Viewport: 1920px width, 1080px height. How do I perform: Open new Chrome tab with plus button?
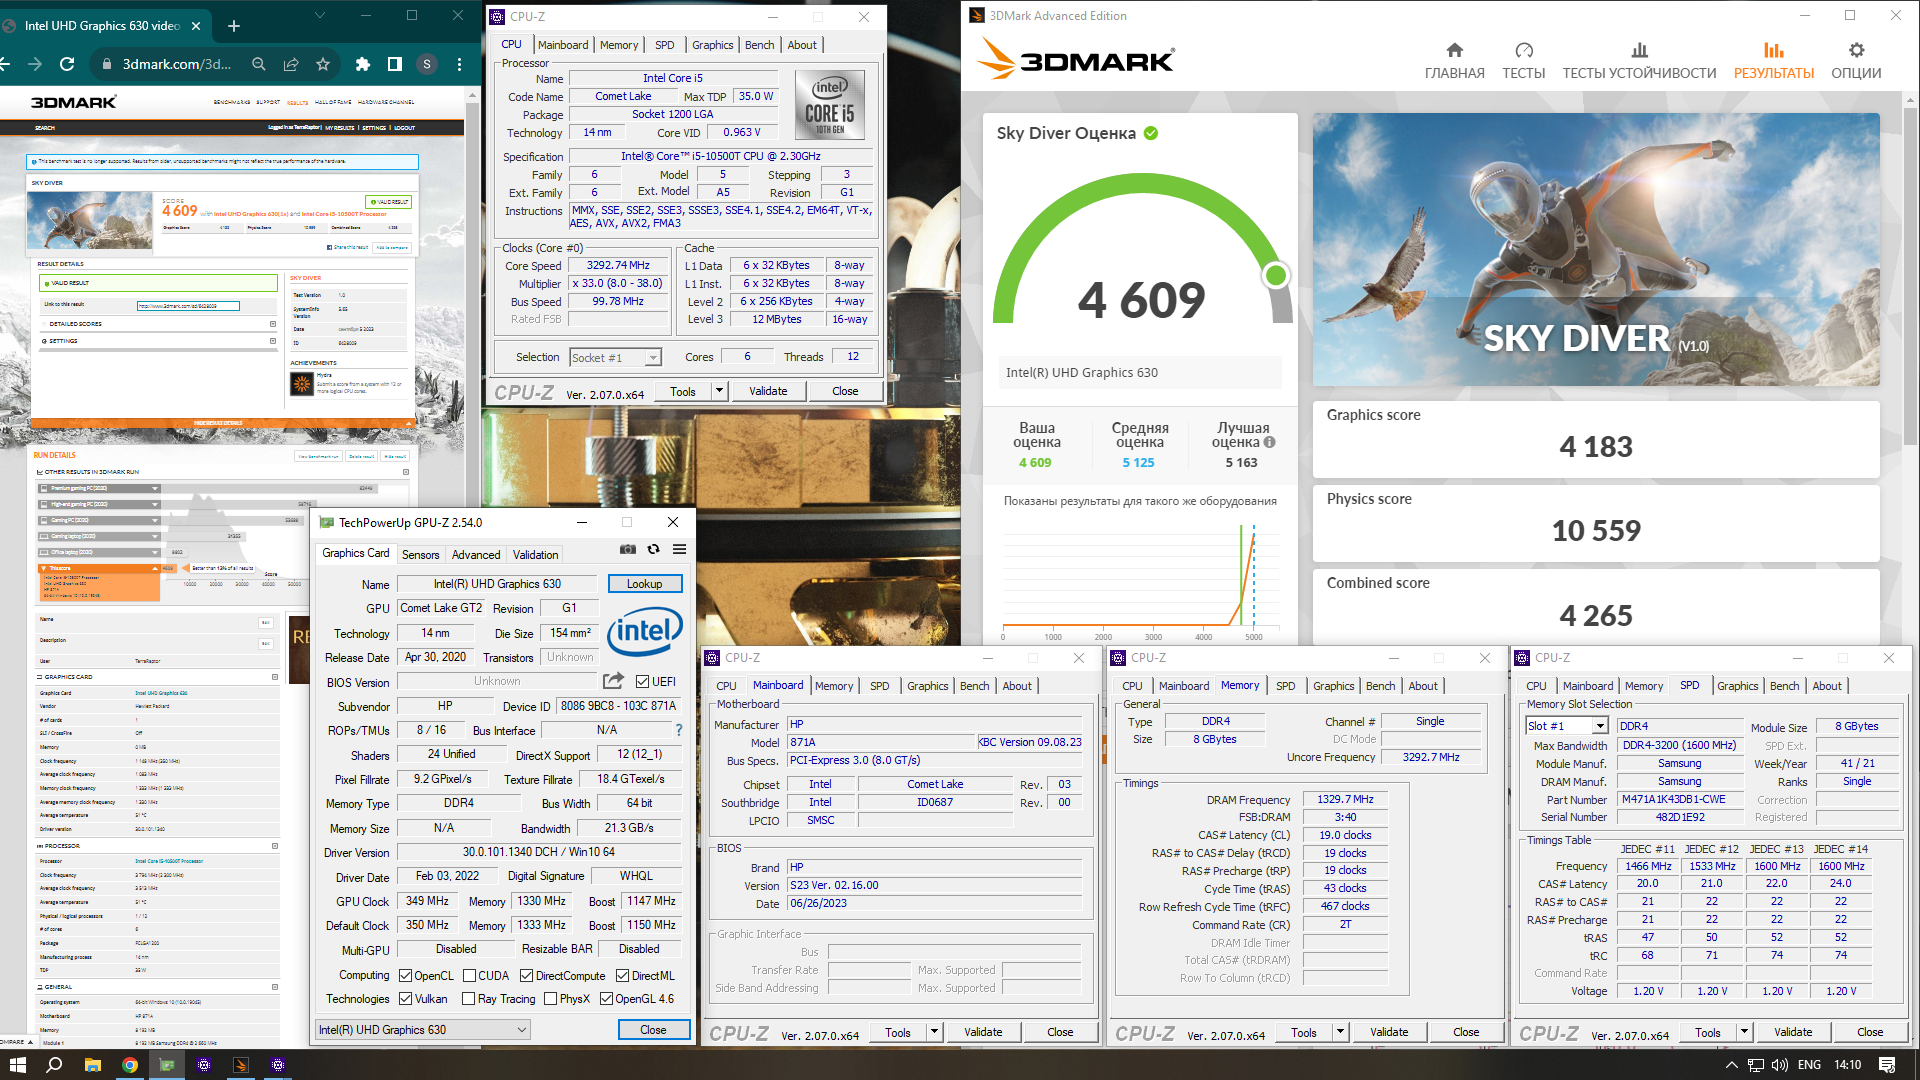coord(234,26)
